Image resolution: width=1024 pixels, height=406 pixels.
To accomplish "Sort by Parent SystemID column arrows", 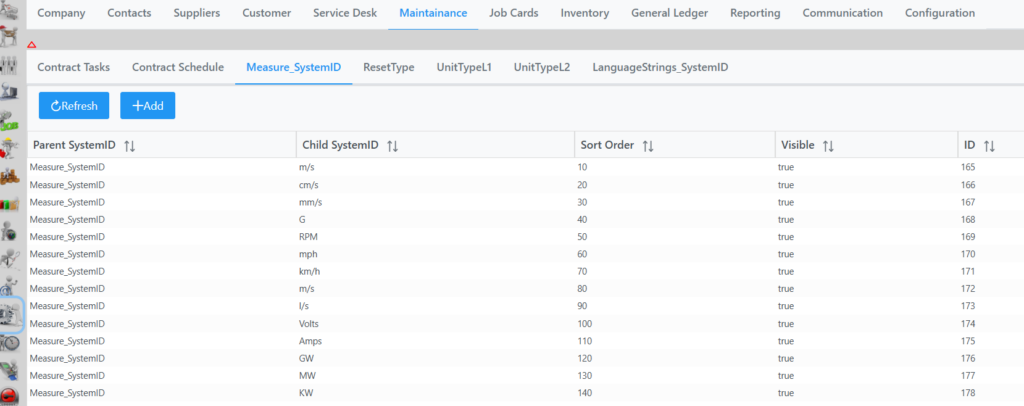I will point(130,146).
